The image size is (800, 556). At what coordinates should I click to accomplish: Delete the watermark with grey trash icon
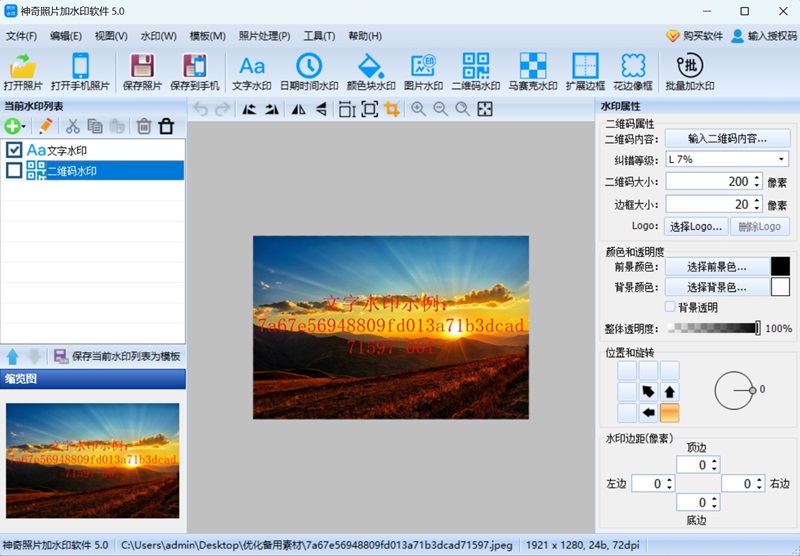tap(144, 126)
